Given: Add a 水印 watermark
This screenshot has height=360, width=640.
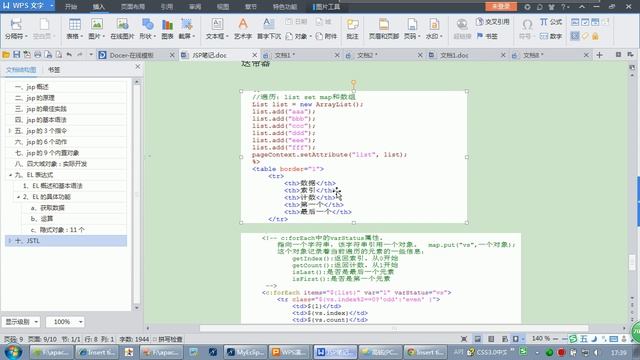Looking at the screenshot, I should coord(434,29).
